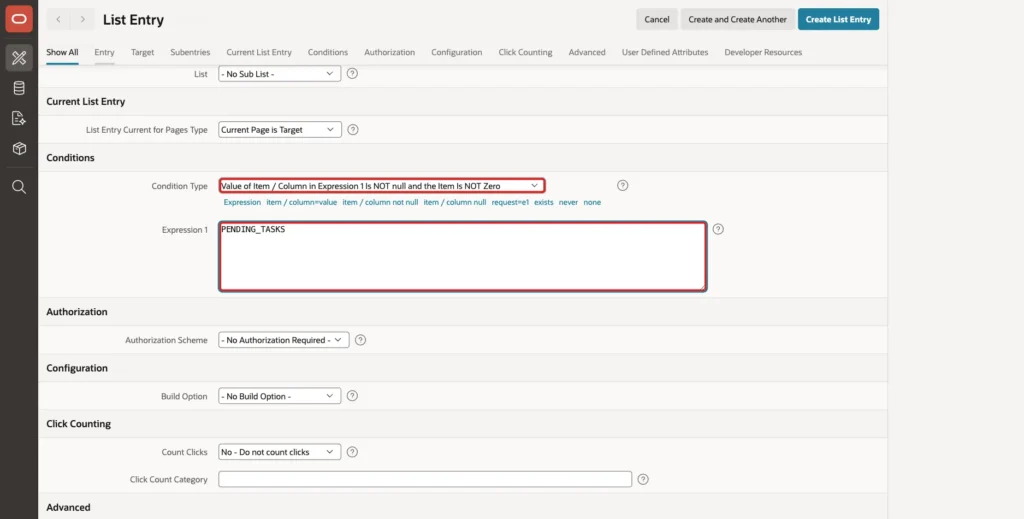Click the Authorization section heading
Image resolution: width=1024 pixels, height=519 pixels.
click(x=76, y=312)
